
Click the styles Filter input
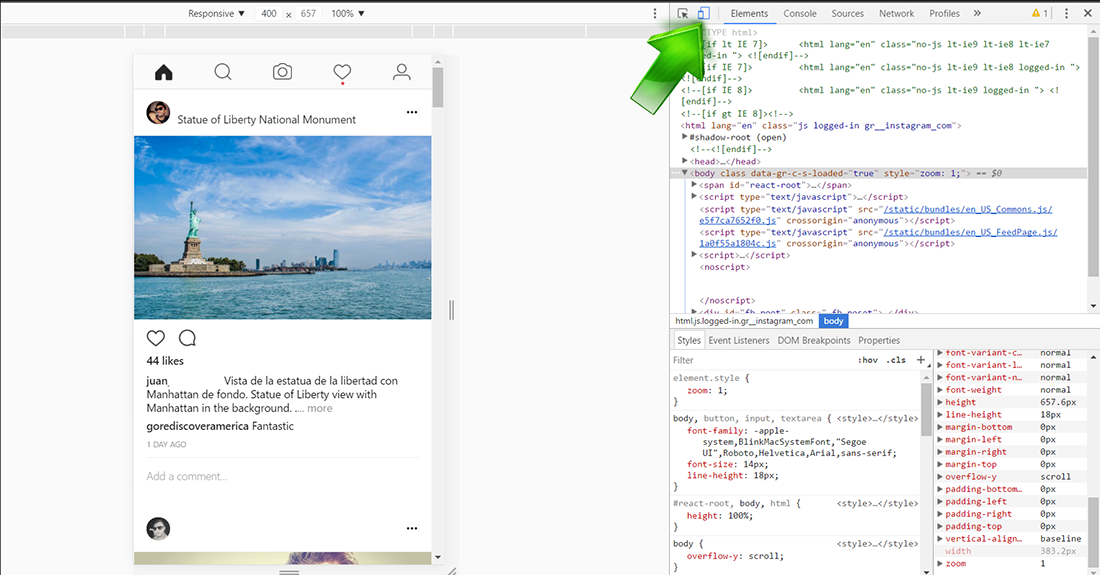pyautogui.click(x=761, y=360)
